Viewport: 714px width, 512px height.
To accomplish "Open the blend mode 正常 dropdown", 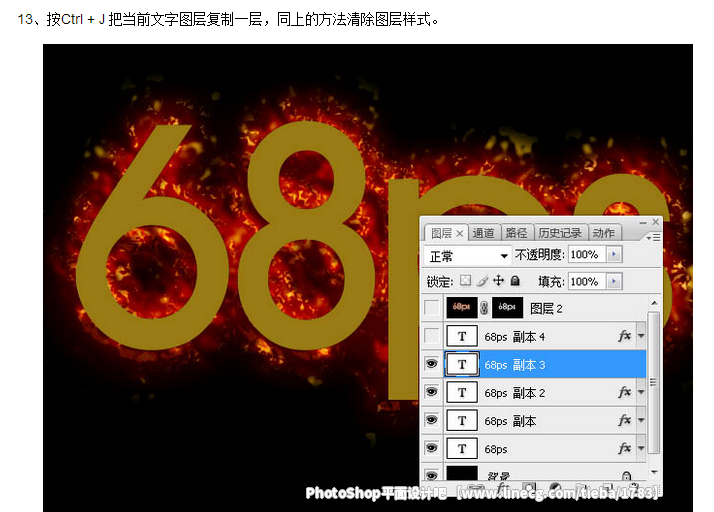I will tap(468, 256).
